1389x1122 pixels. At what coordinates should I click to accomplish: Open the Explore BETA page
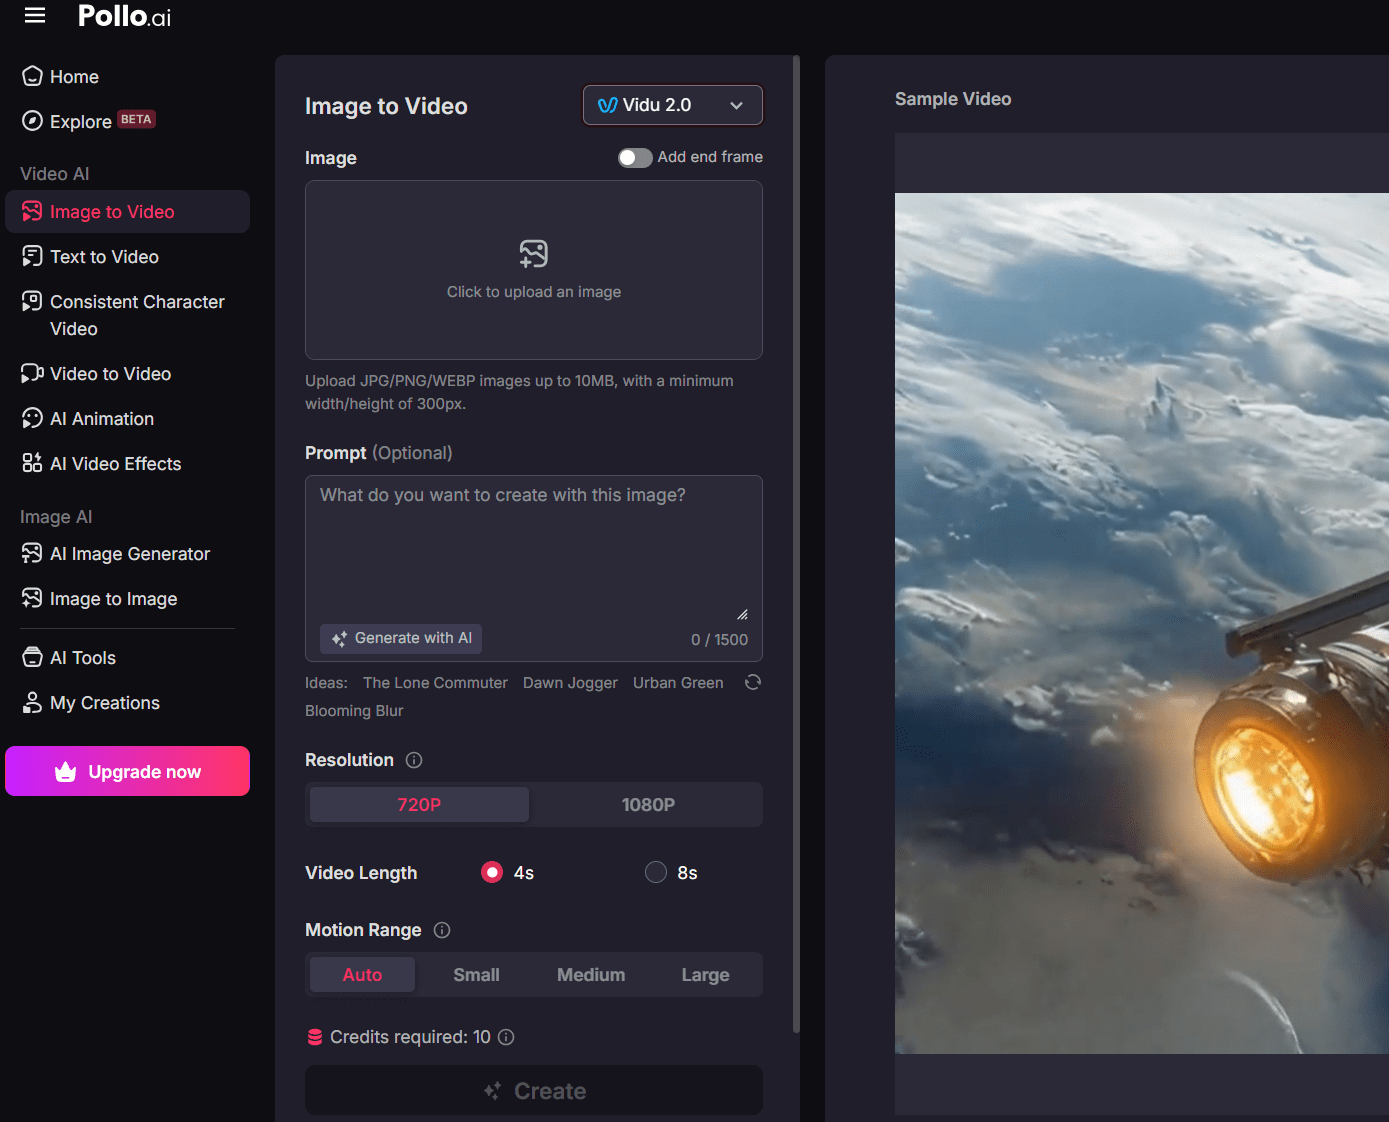click(x=80, y=121)
